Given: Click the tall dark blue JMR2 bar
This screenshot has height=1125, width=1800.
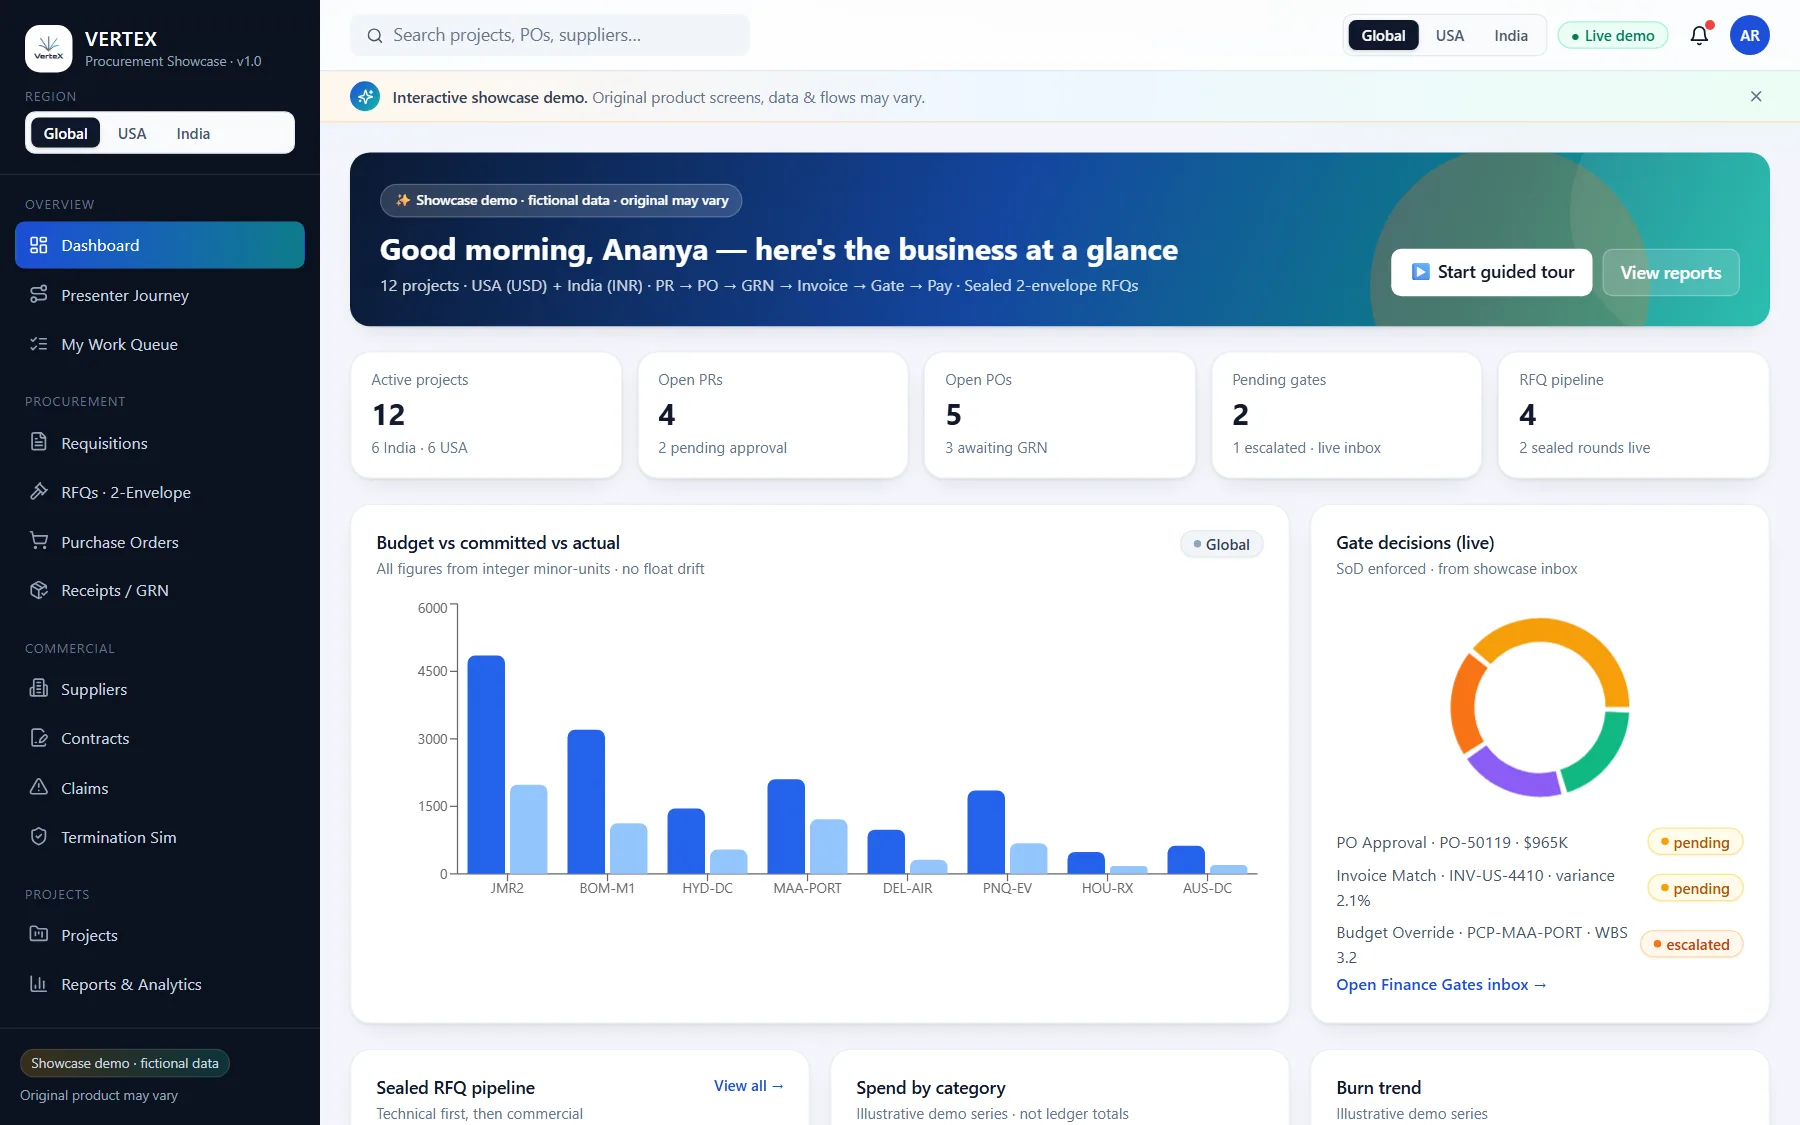Looking at the screenshot, I should [x=486, y=764].
